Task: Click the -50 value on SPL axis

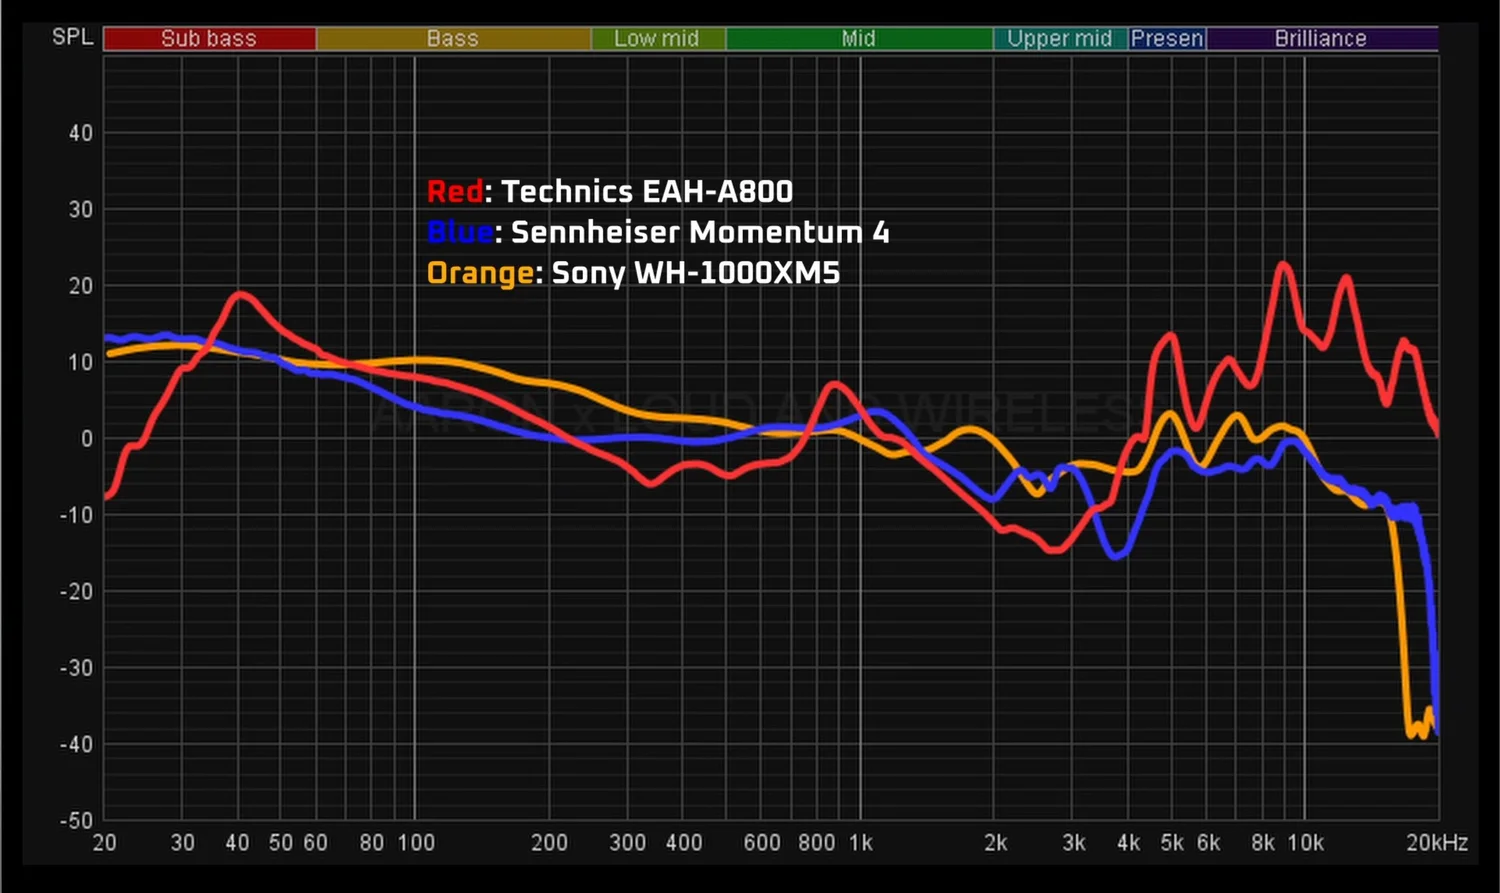Action: 77,820
